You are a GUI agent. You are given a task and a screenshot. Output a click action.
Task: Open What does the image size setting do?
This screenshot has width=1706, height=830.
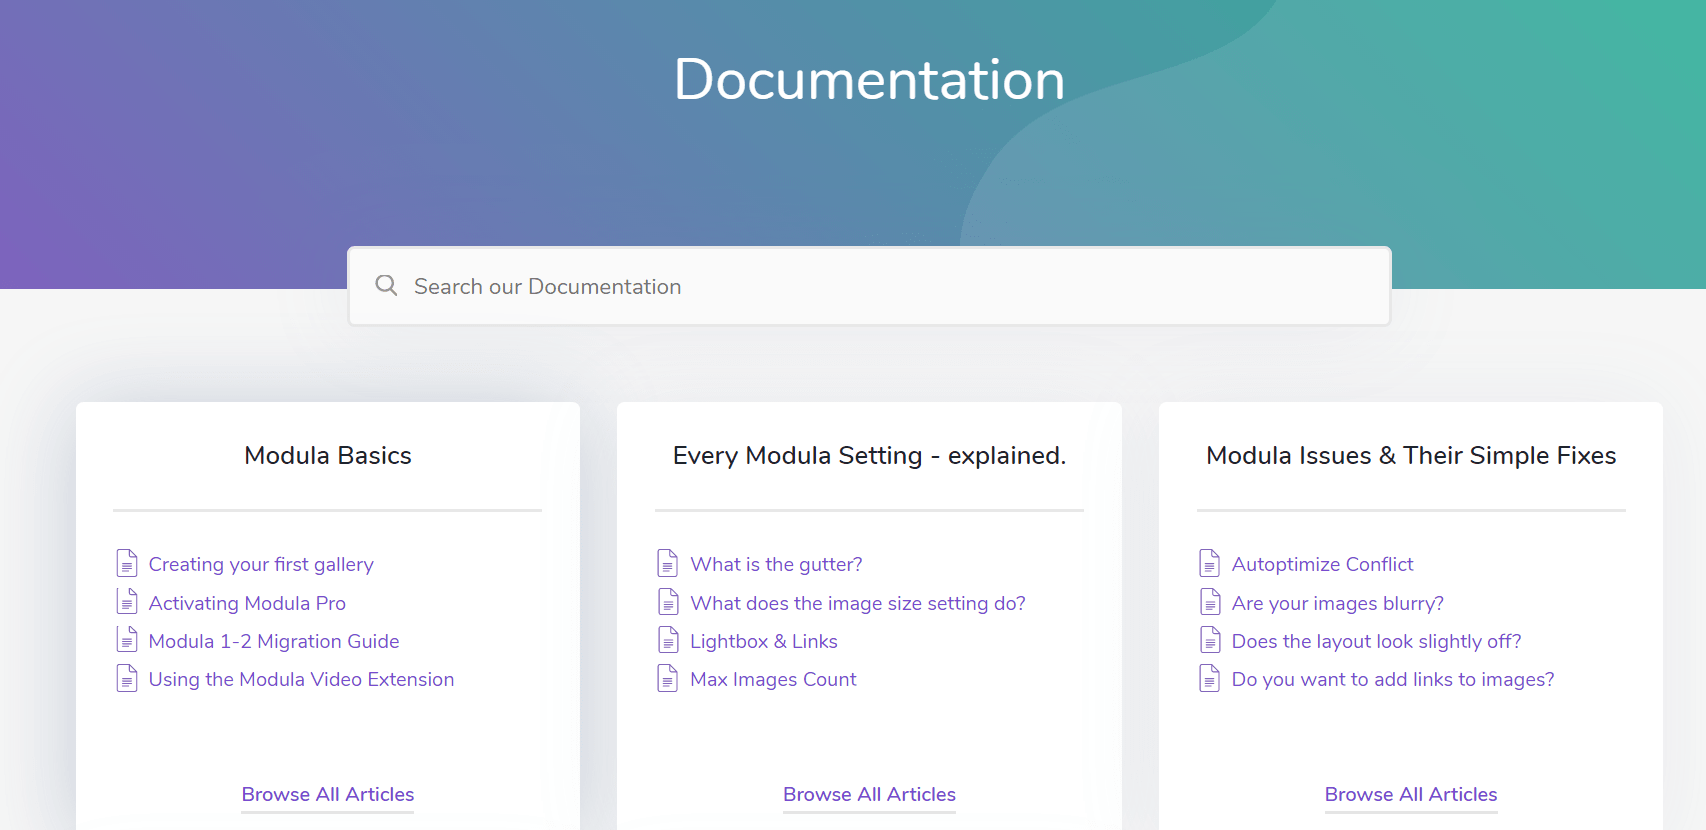pos(858,603)
